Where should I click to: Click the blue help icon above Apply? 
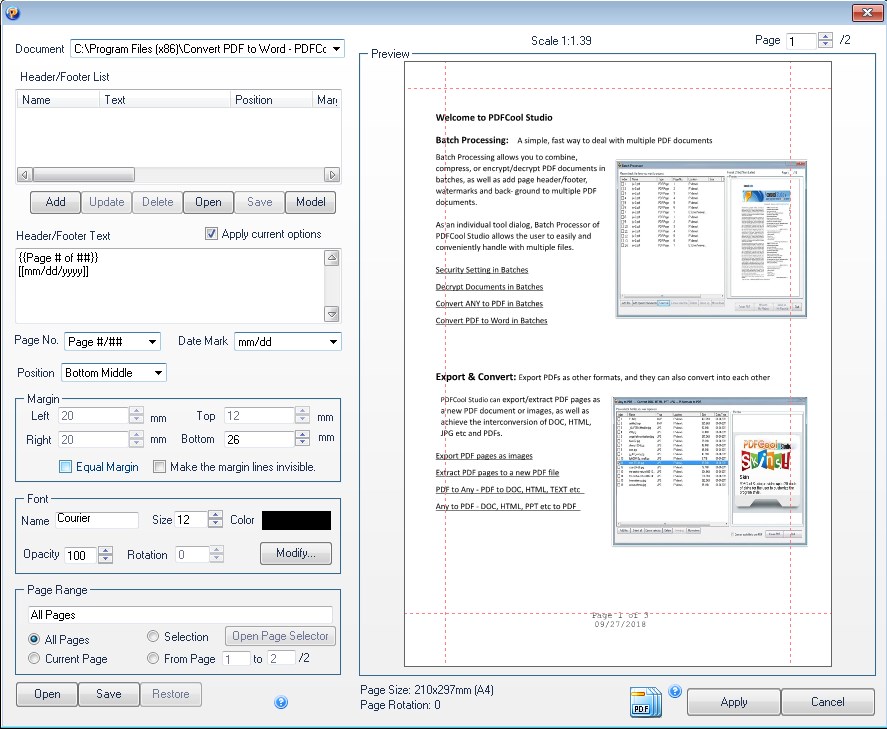pyautogui.click(x=675, y=691)
